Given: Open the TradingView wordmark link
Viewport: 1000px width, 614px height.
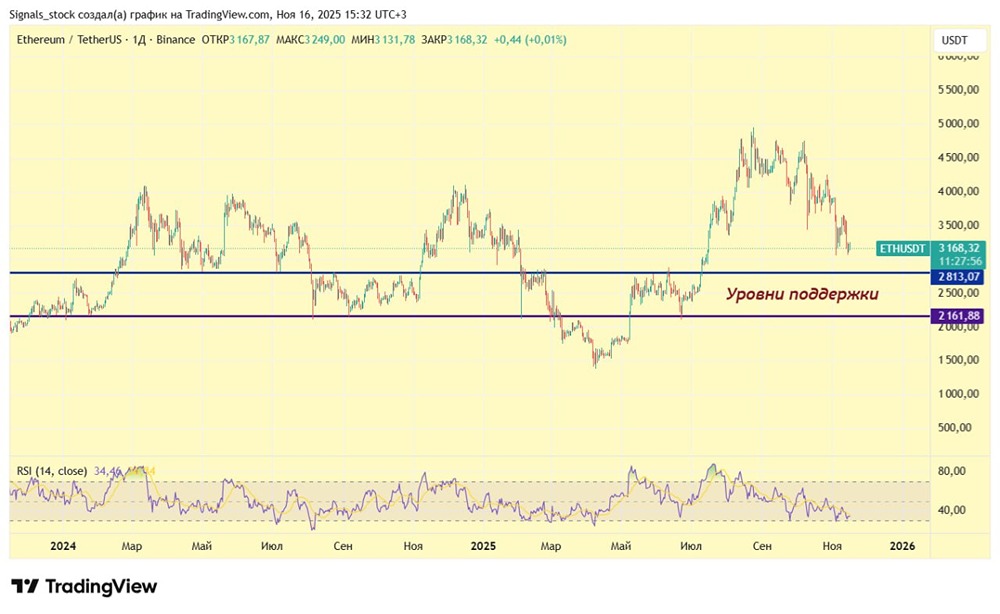Looking at the screenshot, I should pyautogui.click(x=101, y=587).
